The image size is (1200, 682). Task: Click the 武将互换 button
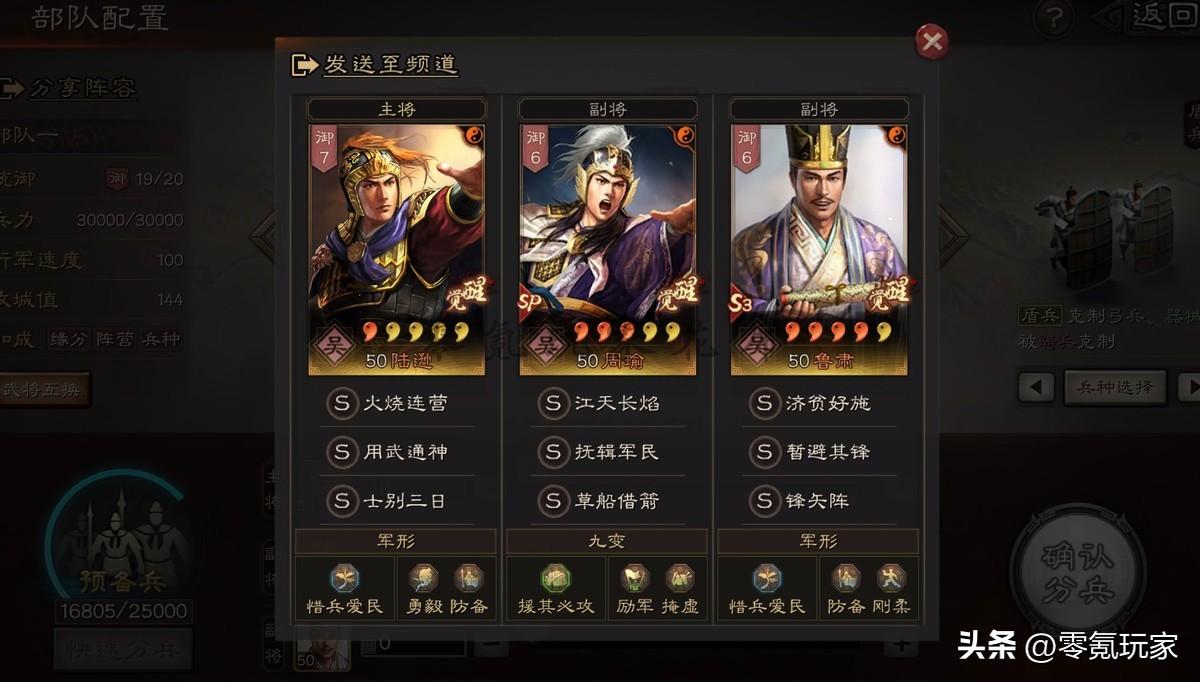coord(44,389)
